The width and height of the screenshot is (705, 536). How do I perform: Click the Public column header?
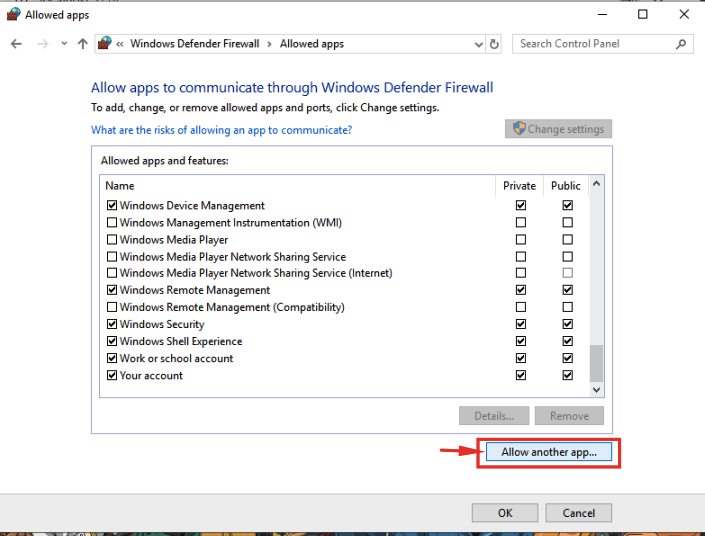566,186
